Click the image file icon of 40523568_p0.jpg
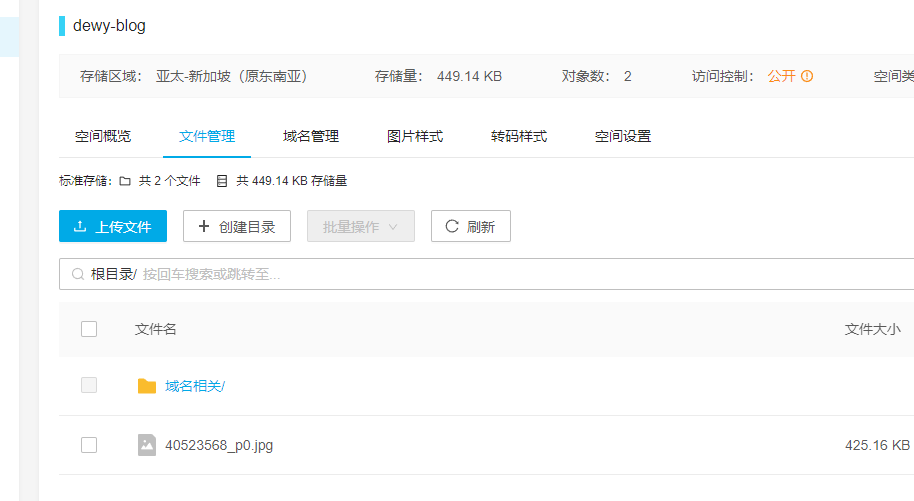914x501 pixels. pyautogui.click(x=147, y=445)
